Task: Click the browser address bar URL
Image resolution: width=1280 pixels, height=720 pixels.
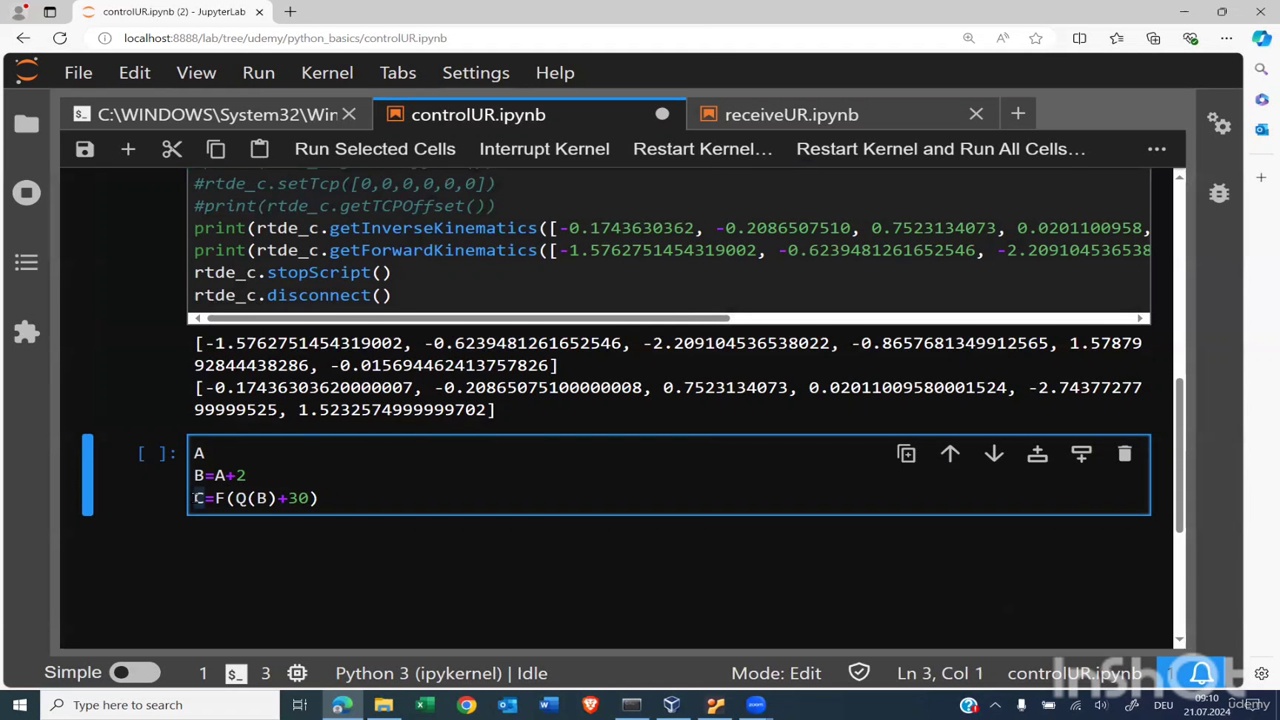Action: pos(285,38)
